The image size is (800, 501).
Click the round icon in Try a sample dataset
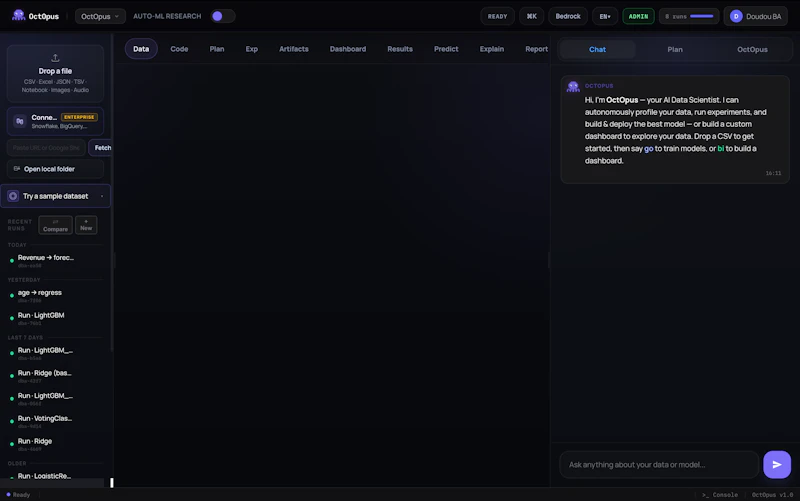(13, 196)
